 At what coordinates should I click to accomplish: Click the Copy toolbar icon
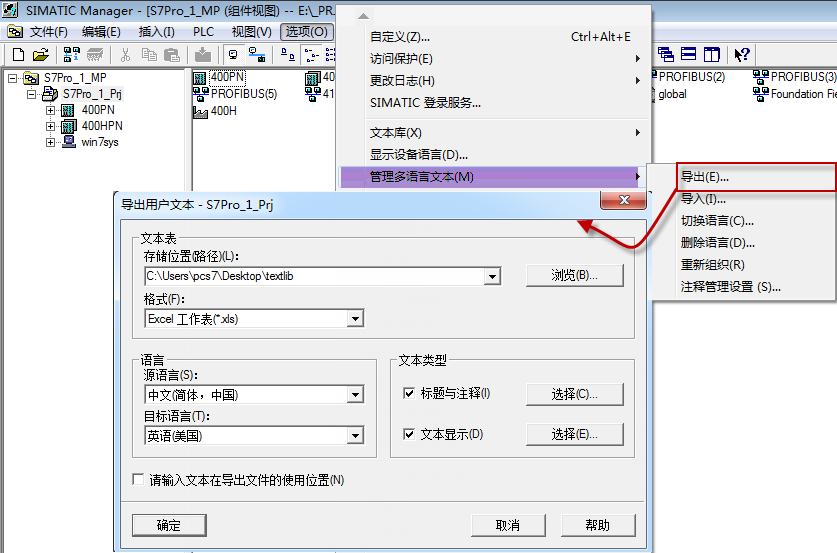149,54
